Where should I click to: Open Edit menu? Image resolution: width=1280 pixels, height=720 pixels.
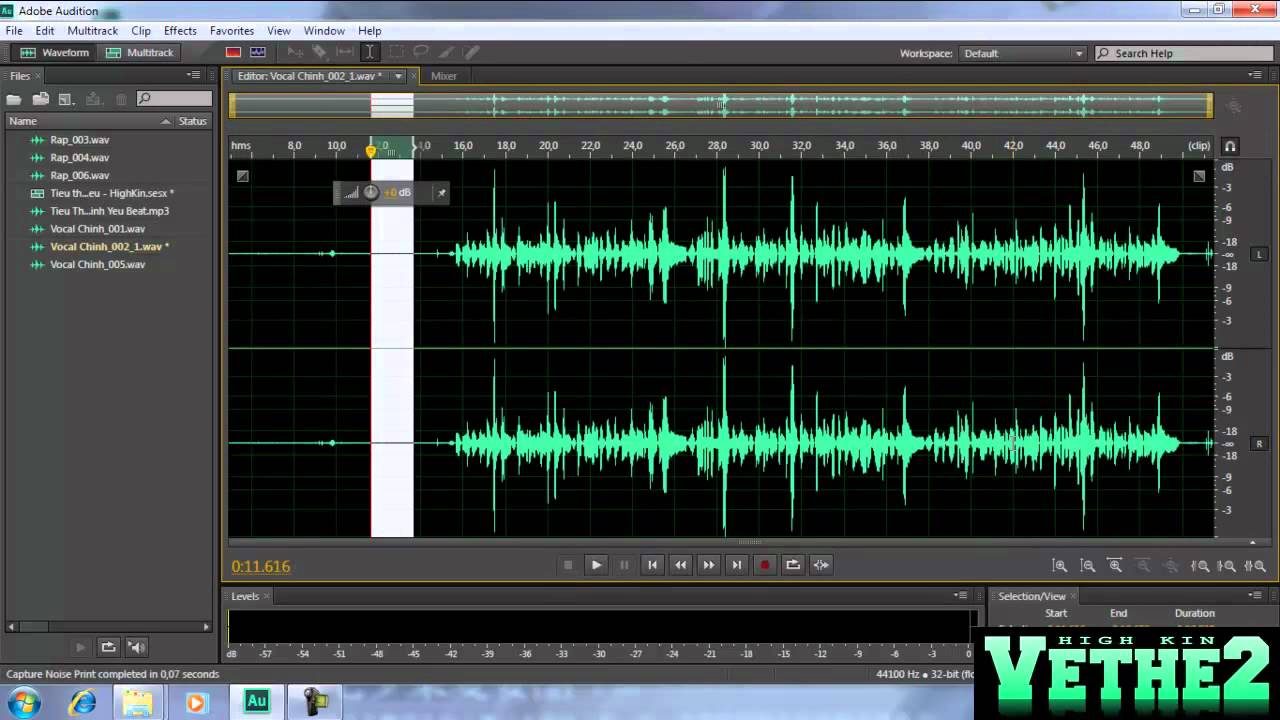point(45,31)
